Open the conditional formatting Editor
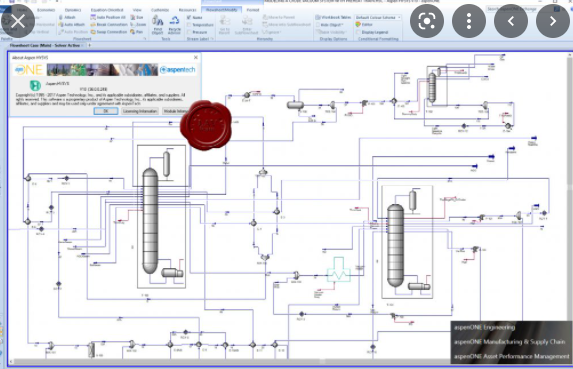The height and width of the screenshot is (369, 573). pyautogui.click(x=364, y=24)
